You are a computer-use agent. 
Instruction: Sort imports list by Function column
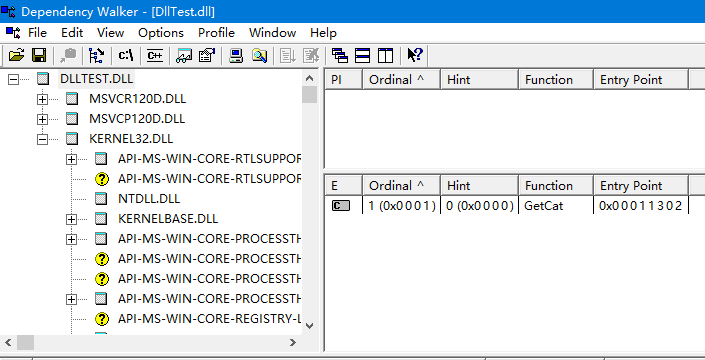pyautogui.click(x=556, y=80)
